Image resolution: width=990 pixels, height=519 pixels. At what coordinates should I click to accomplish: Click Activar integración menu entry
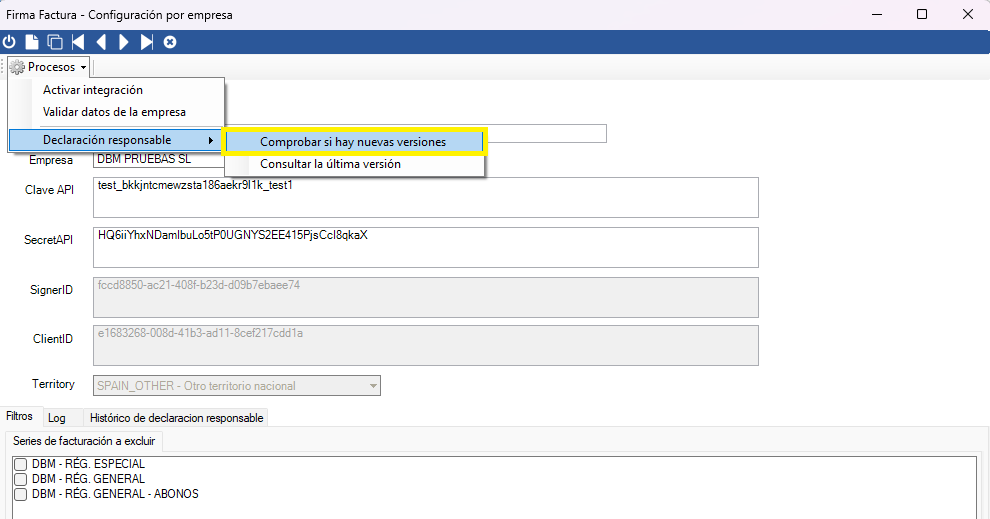[x=93, y=90]
